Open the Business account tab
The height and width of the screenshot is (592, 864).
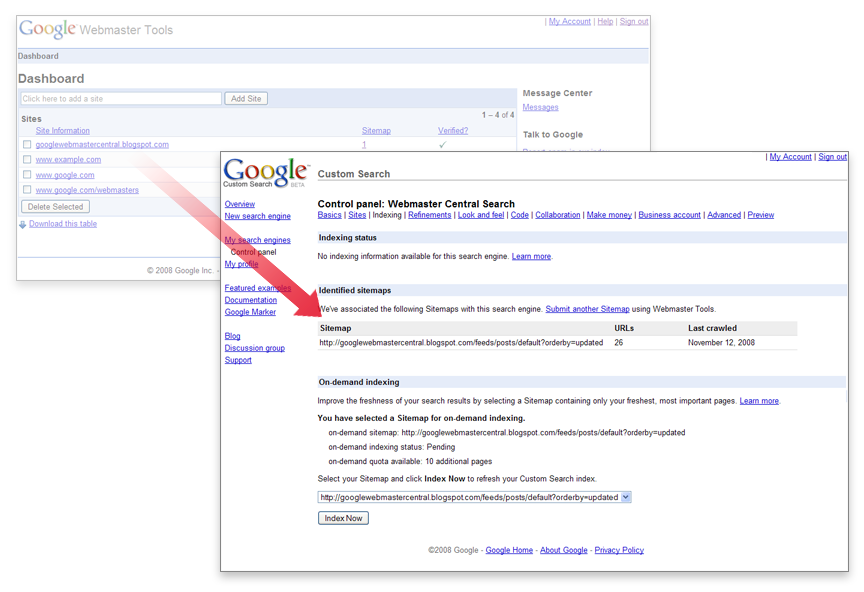coord(669,215)
